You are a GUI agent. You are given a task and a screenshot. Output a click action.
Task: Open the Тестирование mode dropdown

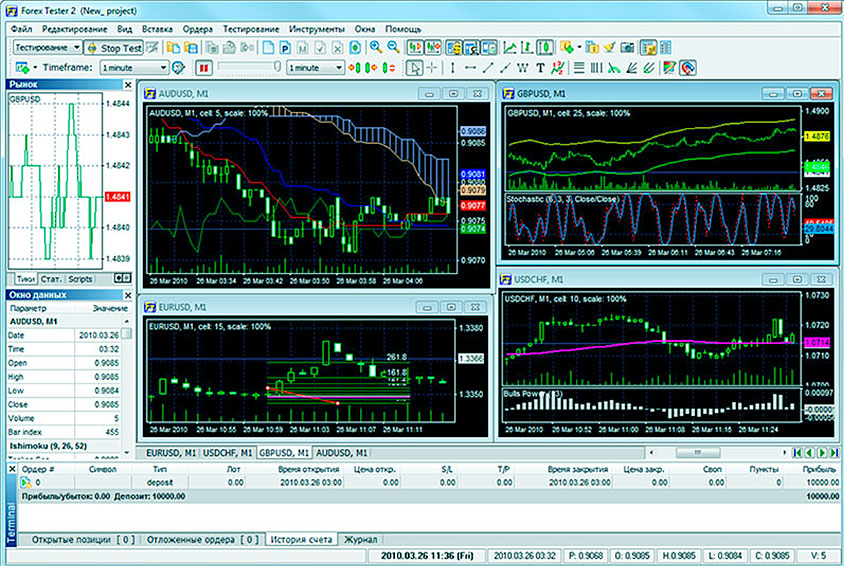48,47
